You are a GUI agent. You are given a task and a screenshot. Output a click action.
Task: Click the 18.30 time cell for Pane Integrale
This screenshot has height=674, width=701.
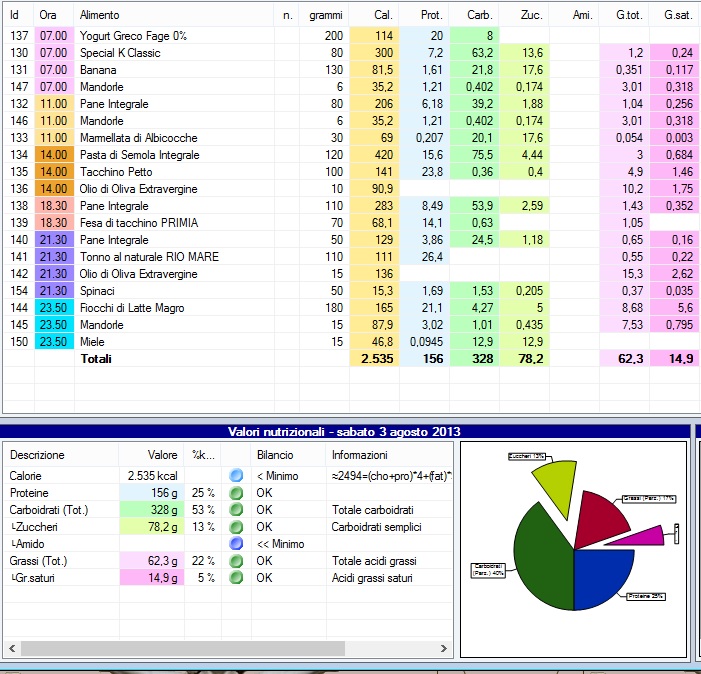[54, 206]
